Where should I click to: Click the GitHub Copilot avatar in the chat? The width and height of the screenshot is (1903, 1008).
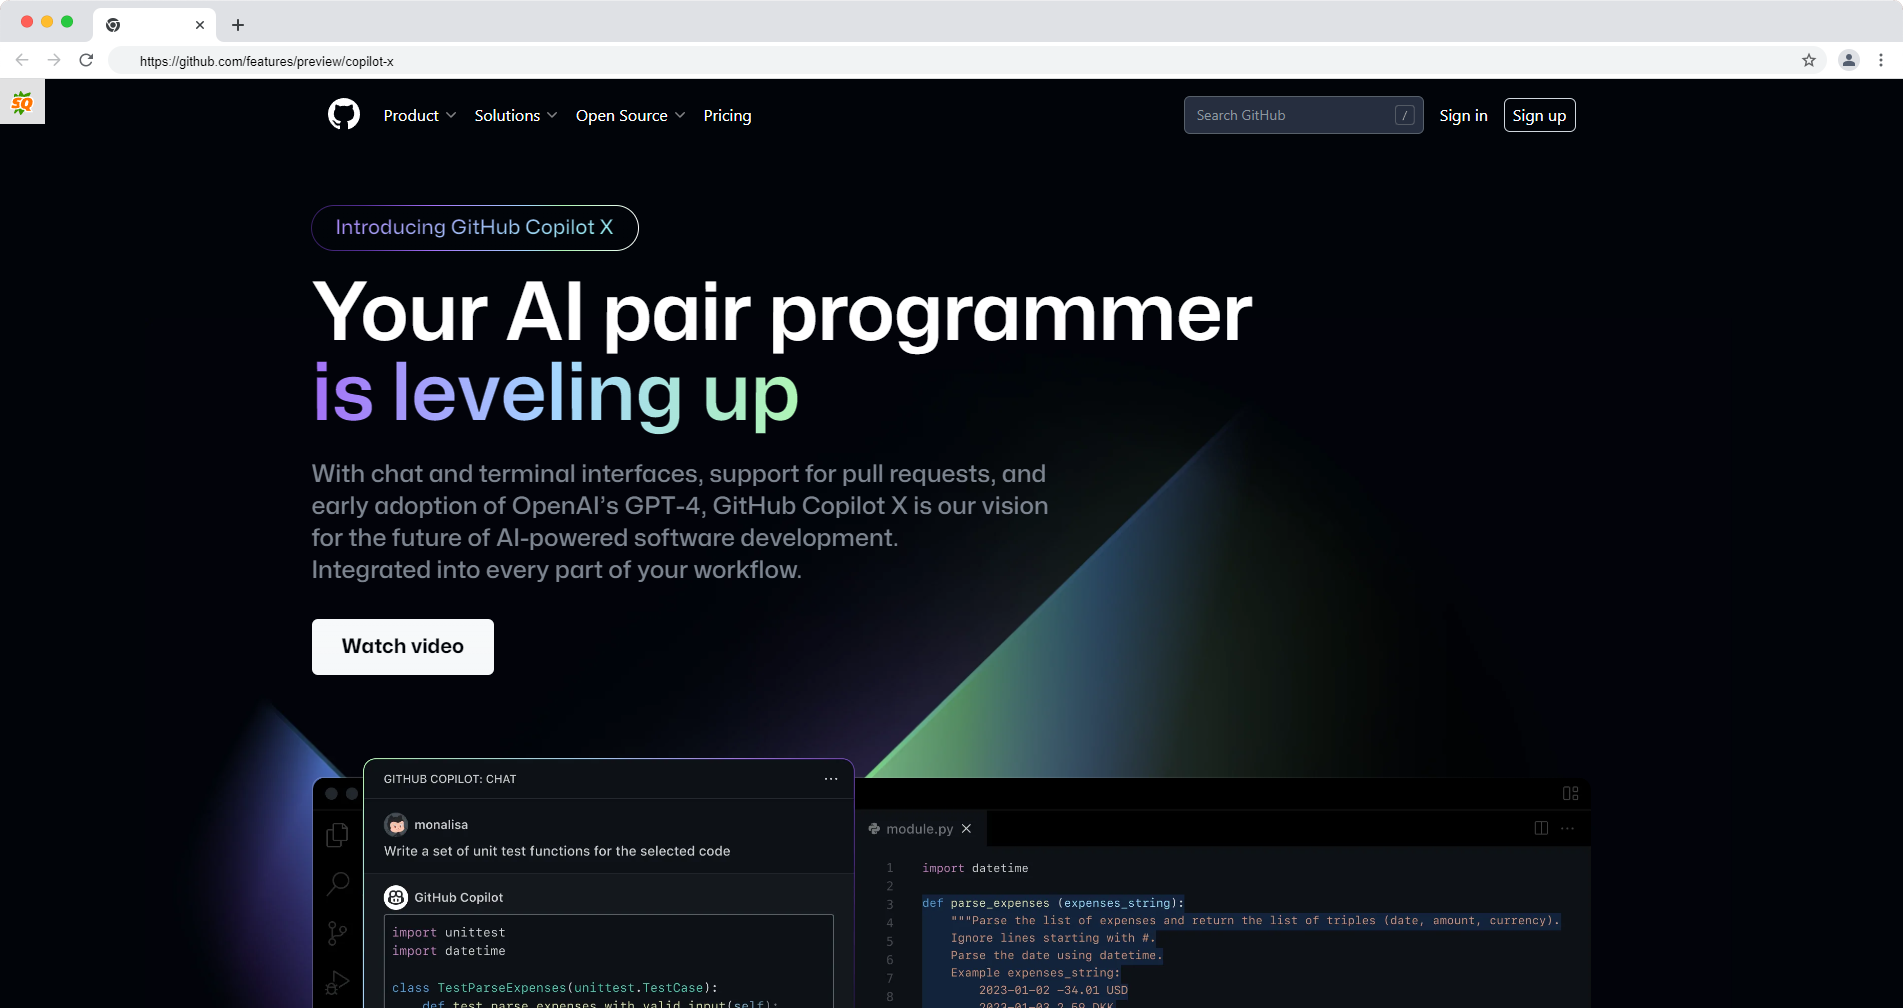(x=397, y=897)
